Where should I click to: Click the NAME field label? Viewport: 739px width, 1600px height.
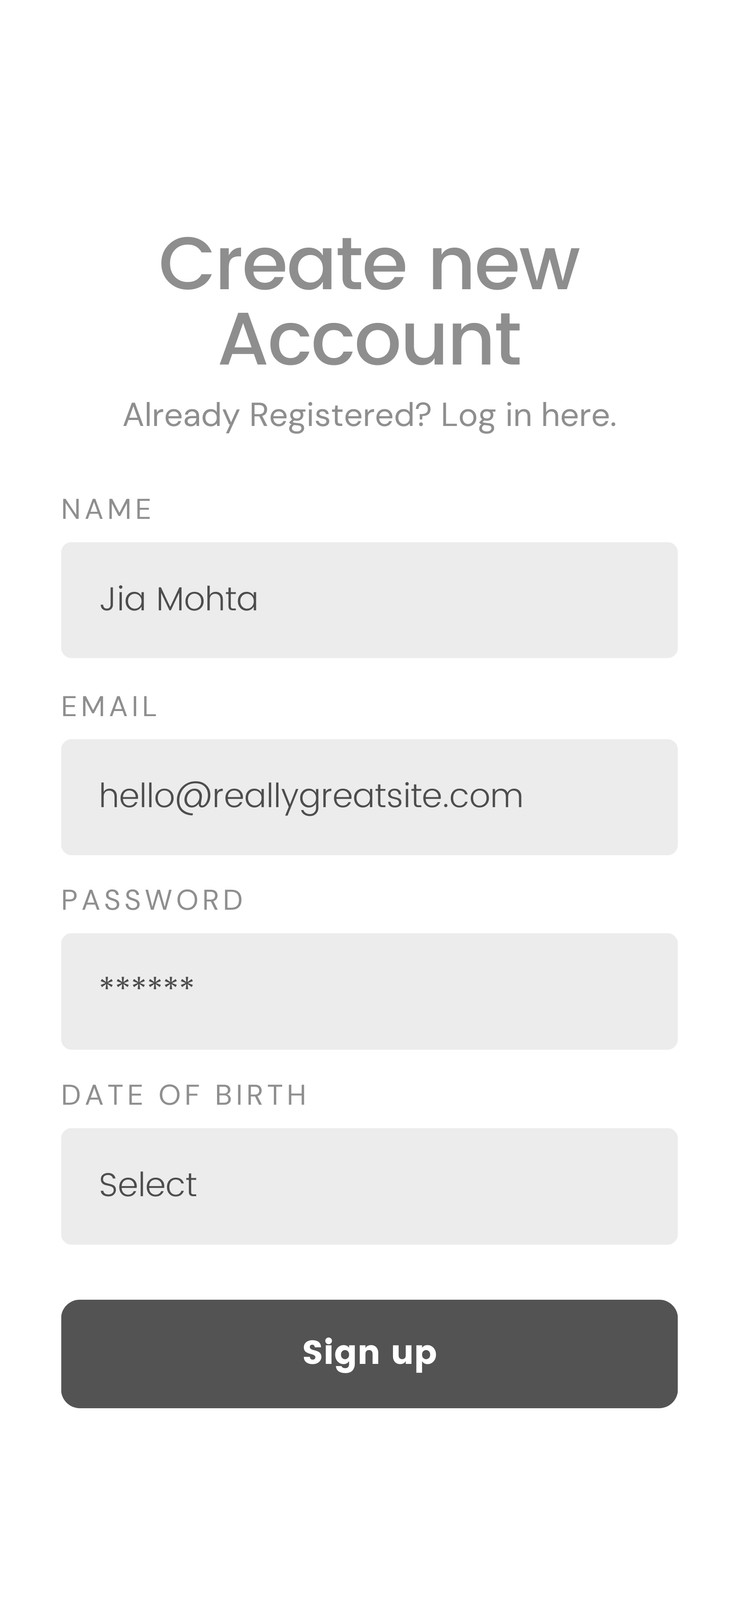(106, 509)
